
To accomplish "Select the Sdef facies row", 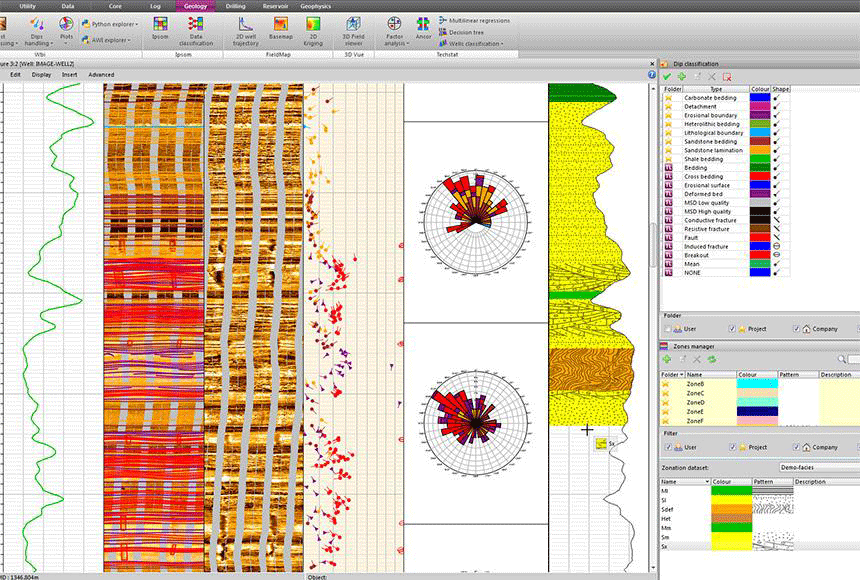I will coord(760,509).
